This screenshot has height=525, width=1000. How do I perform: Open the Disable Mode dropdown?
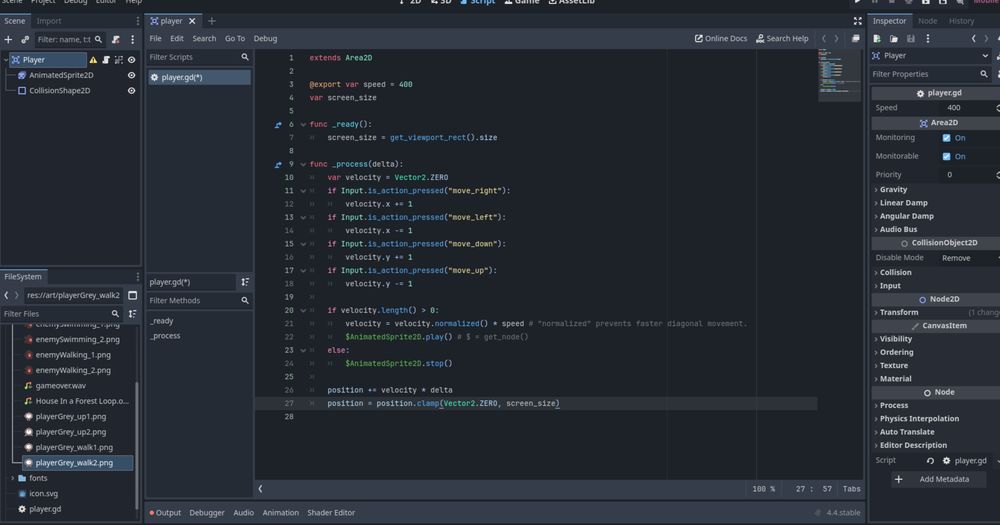click(967, 258)
